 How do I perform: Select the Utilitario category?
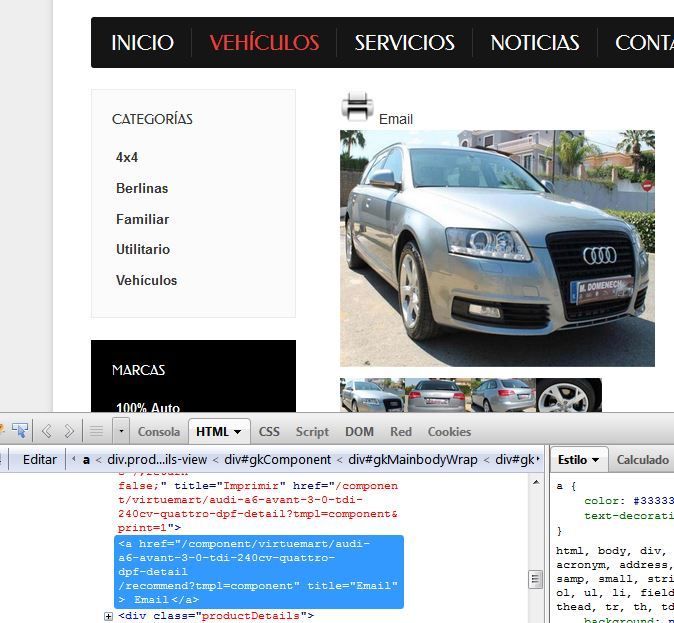[143, 249]
